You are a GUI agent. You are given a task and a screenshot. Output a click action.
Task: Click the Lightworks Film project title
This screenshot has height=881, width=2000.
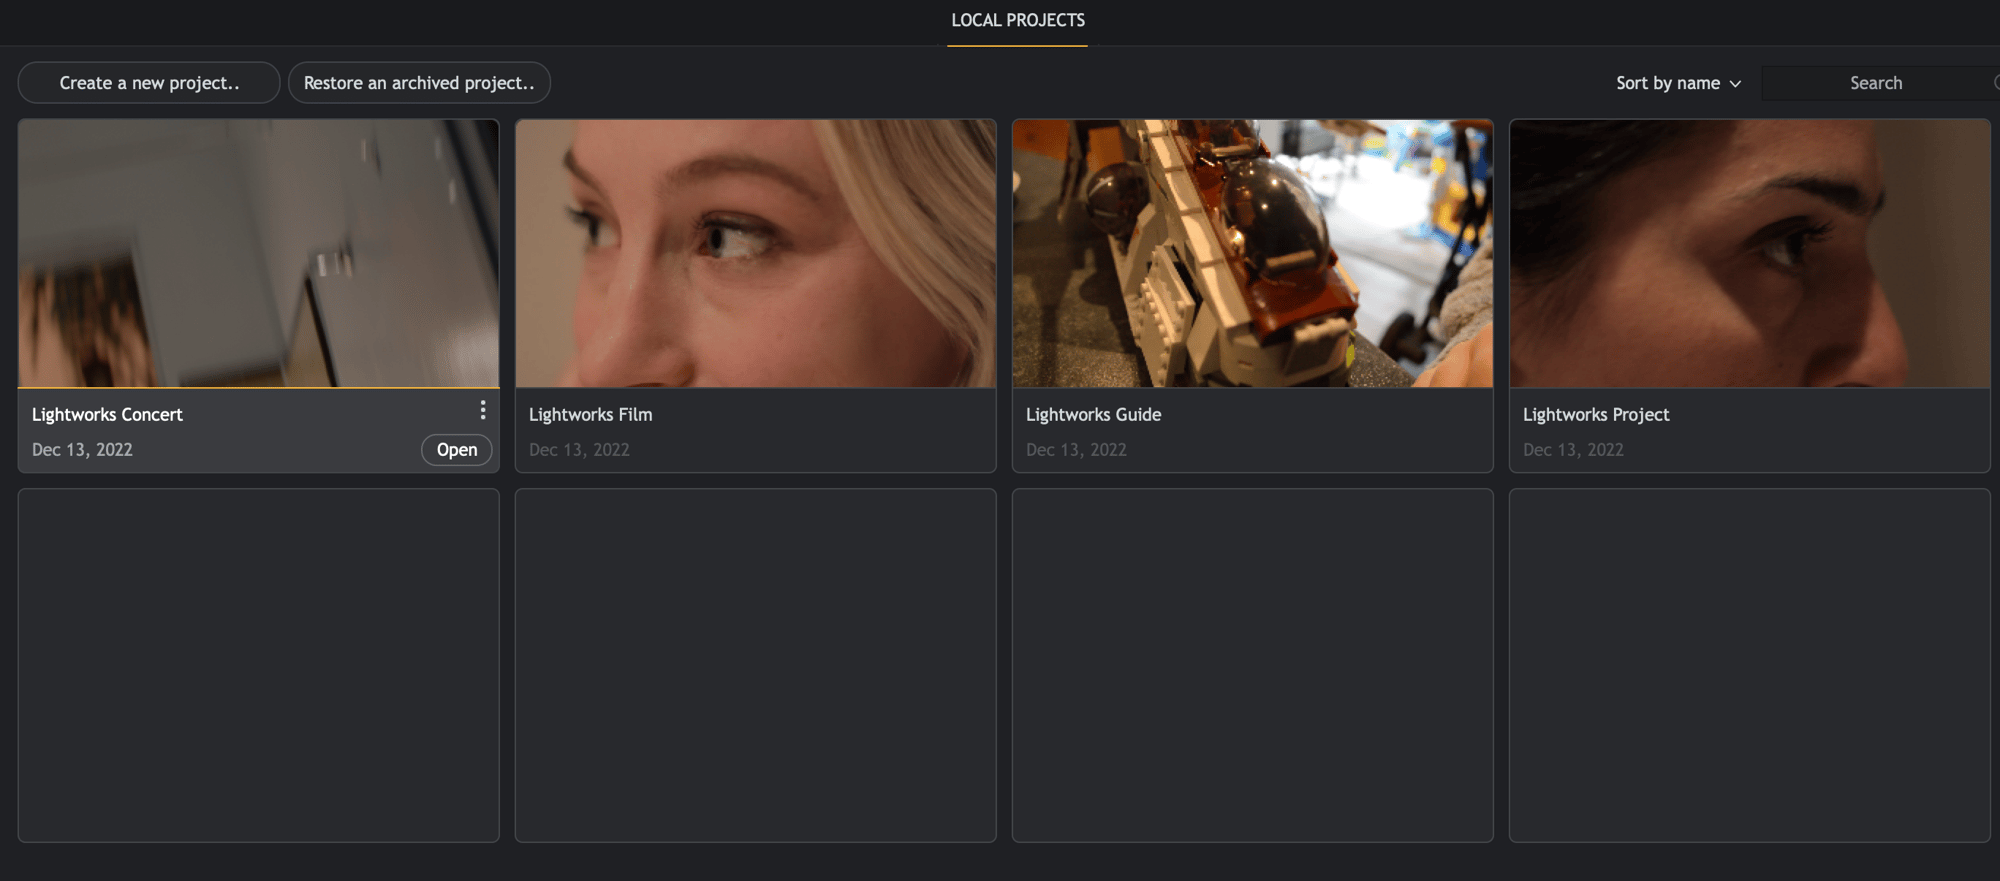(590, 415)
